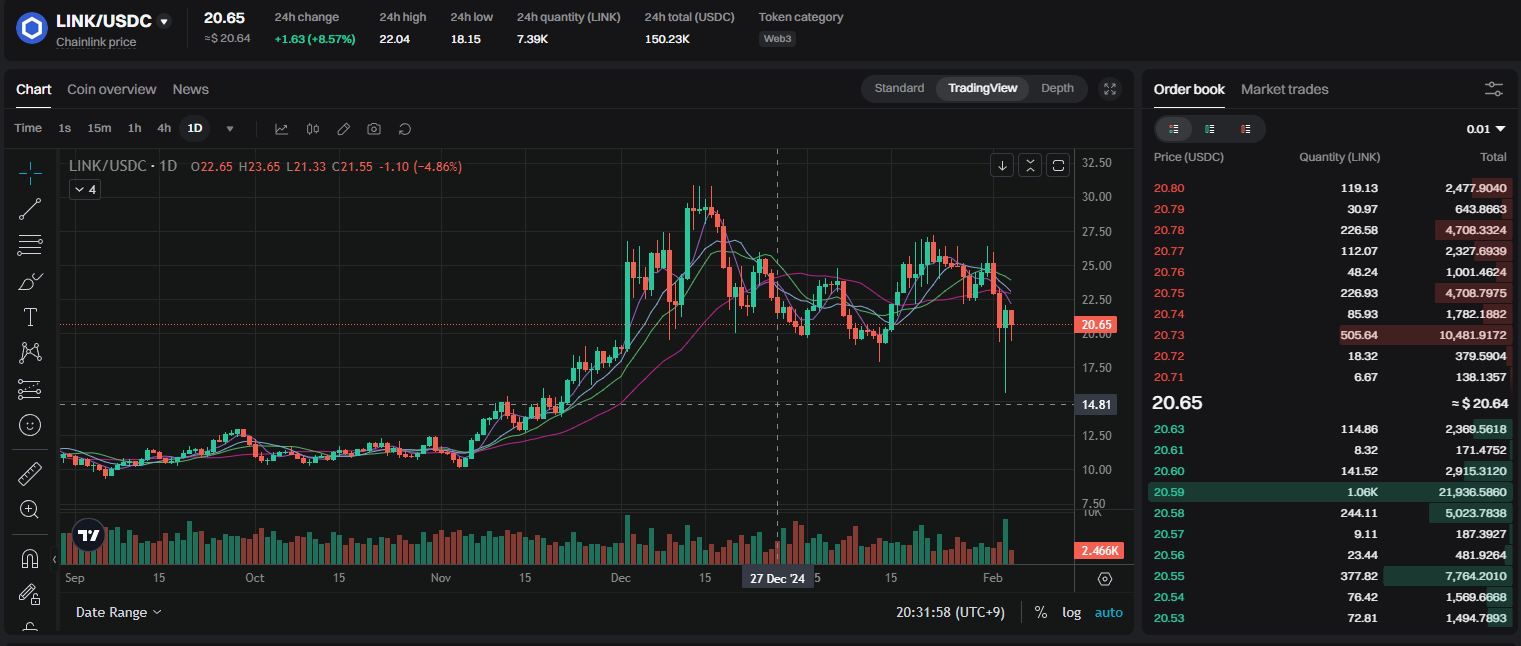Click the TradingView logo on chart
1521x646 pixels.
[89, 535]
